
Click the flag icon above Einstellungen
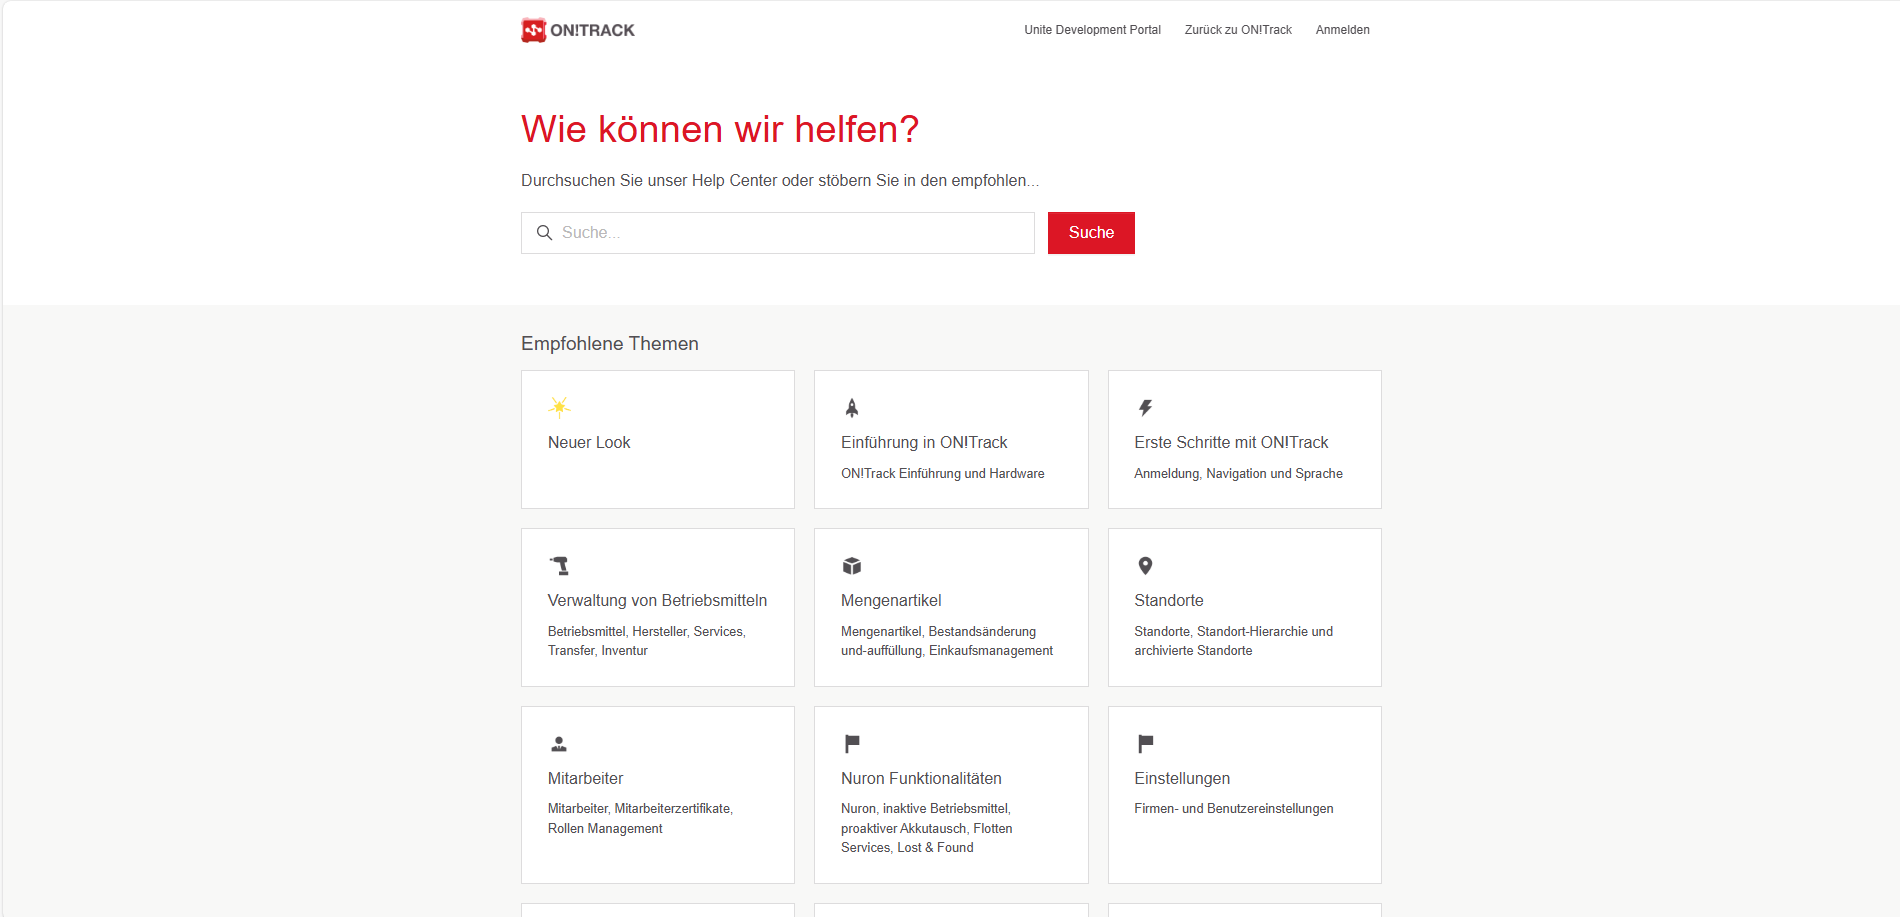click(1145, 743)
